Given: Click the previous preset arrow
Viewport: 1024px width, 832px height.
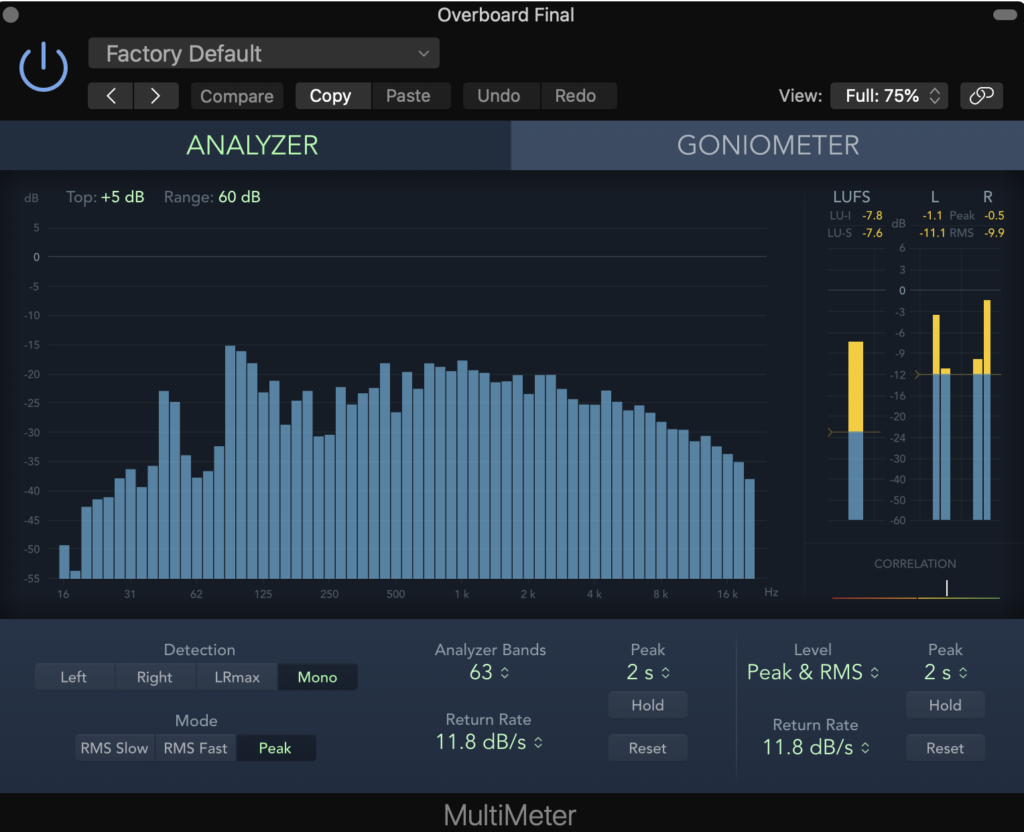Looking at the screenshot, I should [x=111, y=96].
